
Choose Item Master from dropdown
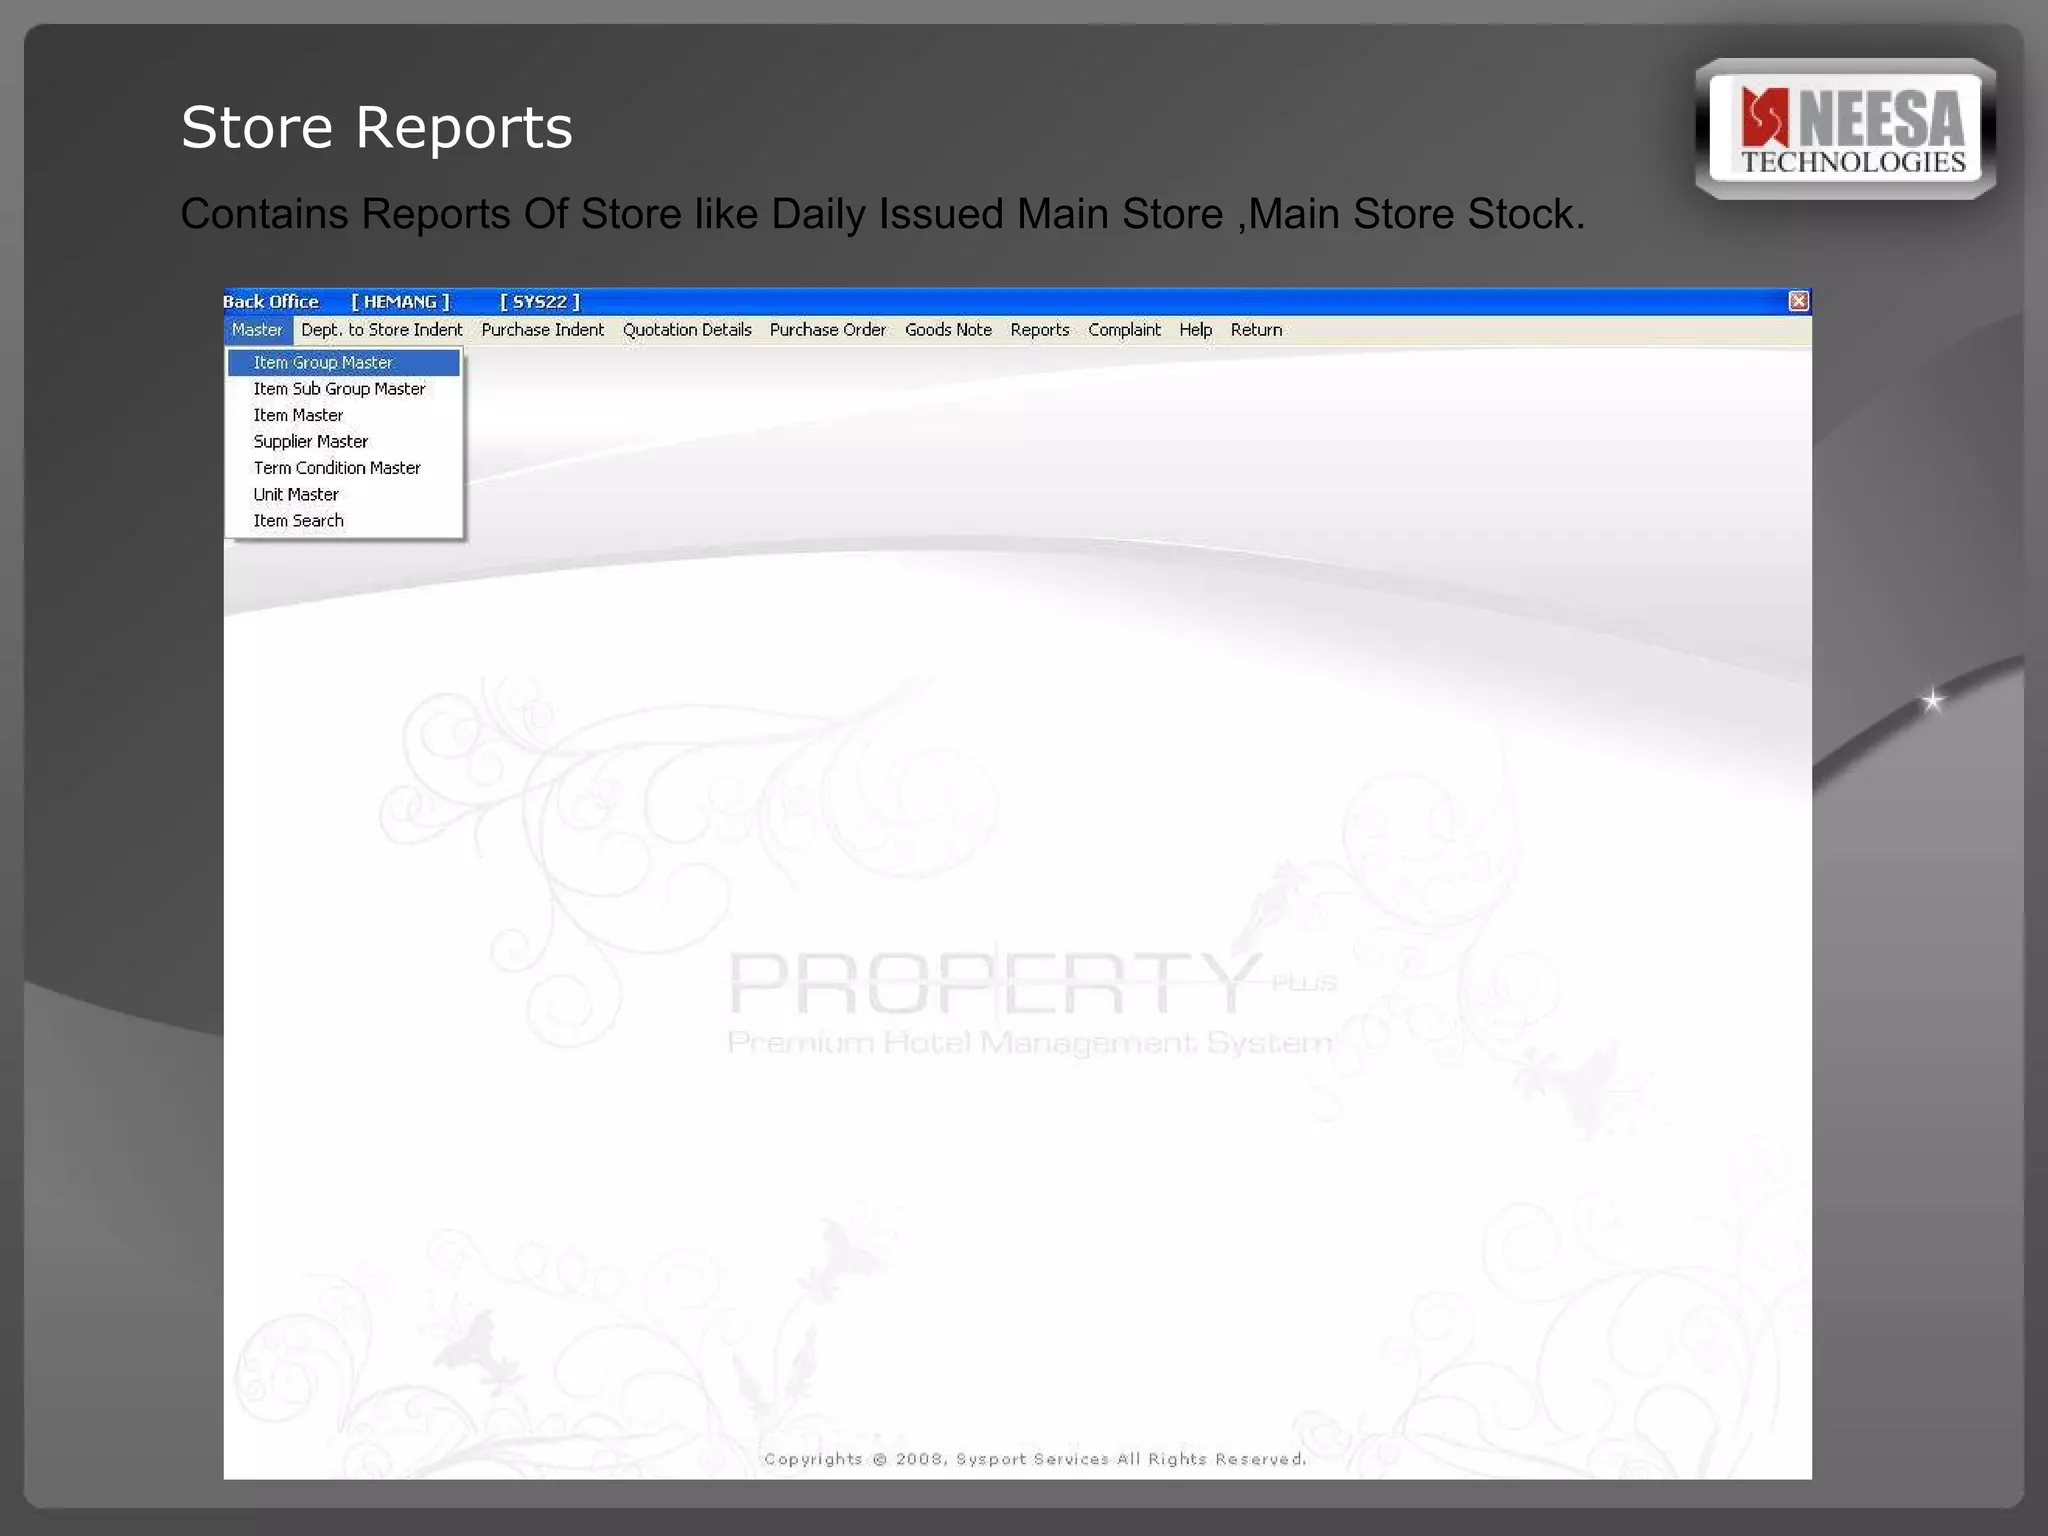344,415
